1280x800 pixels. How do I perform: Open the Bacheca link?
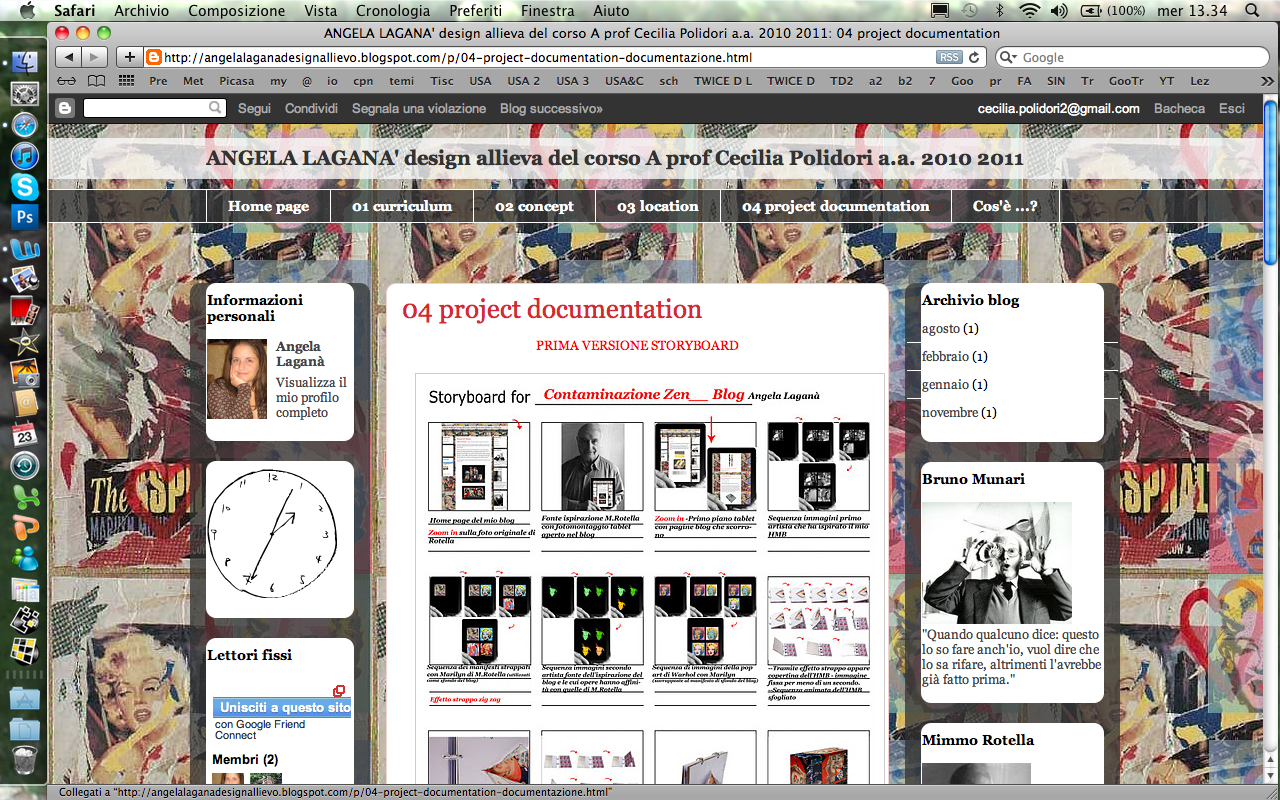1179,108
